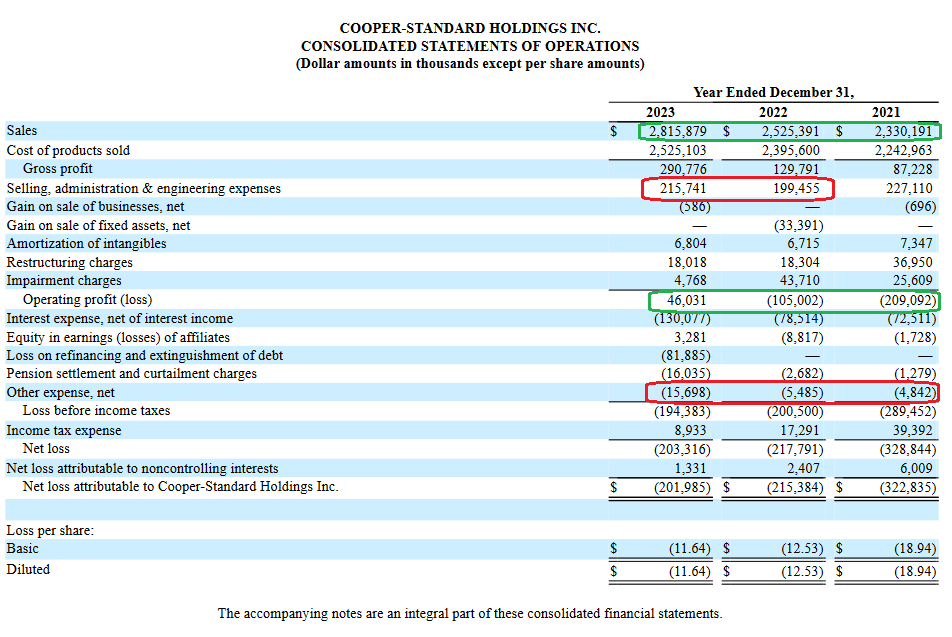Pick 2021 sales value 2,330,191
Viewport: 952px width, 637px height.
(x=903, y=131)
